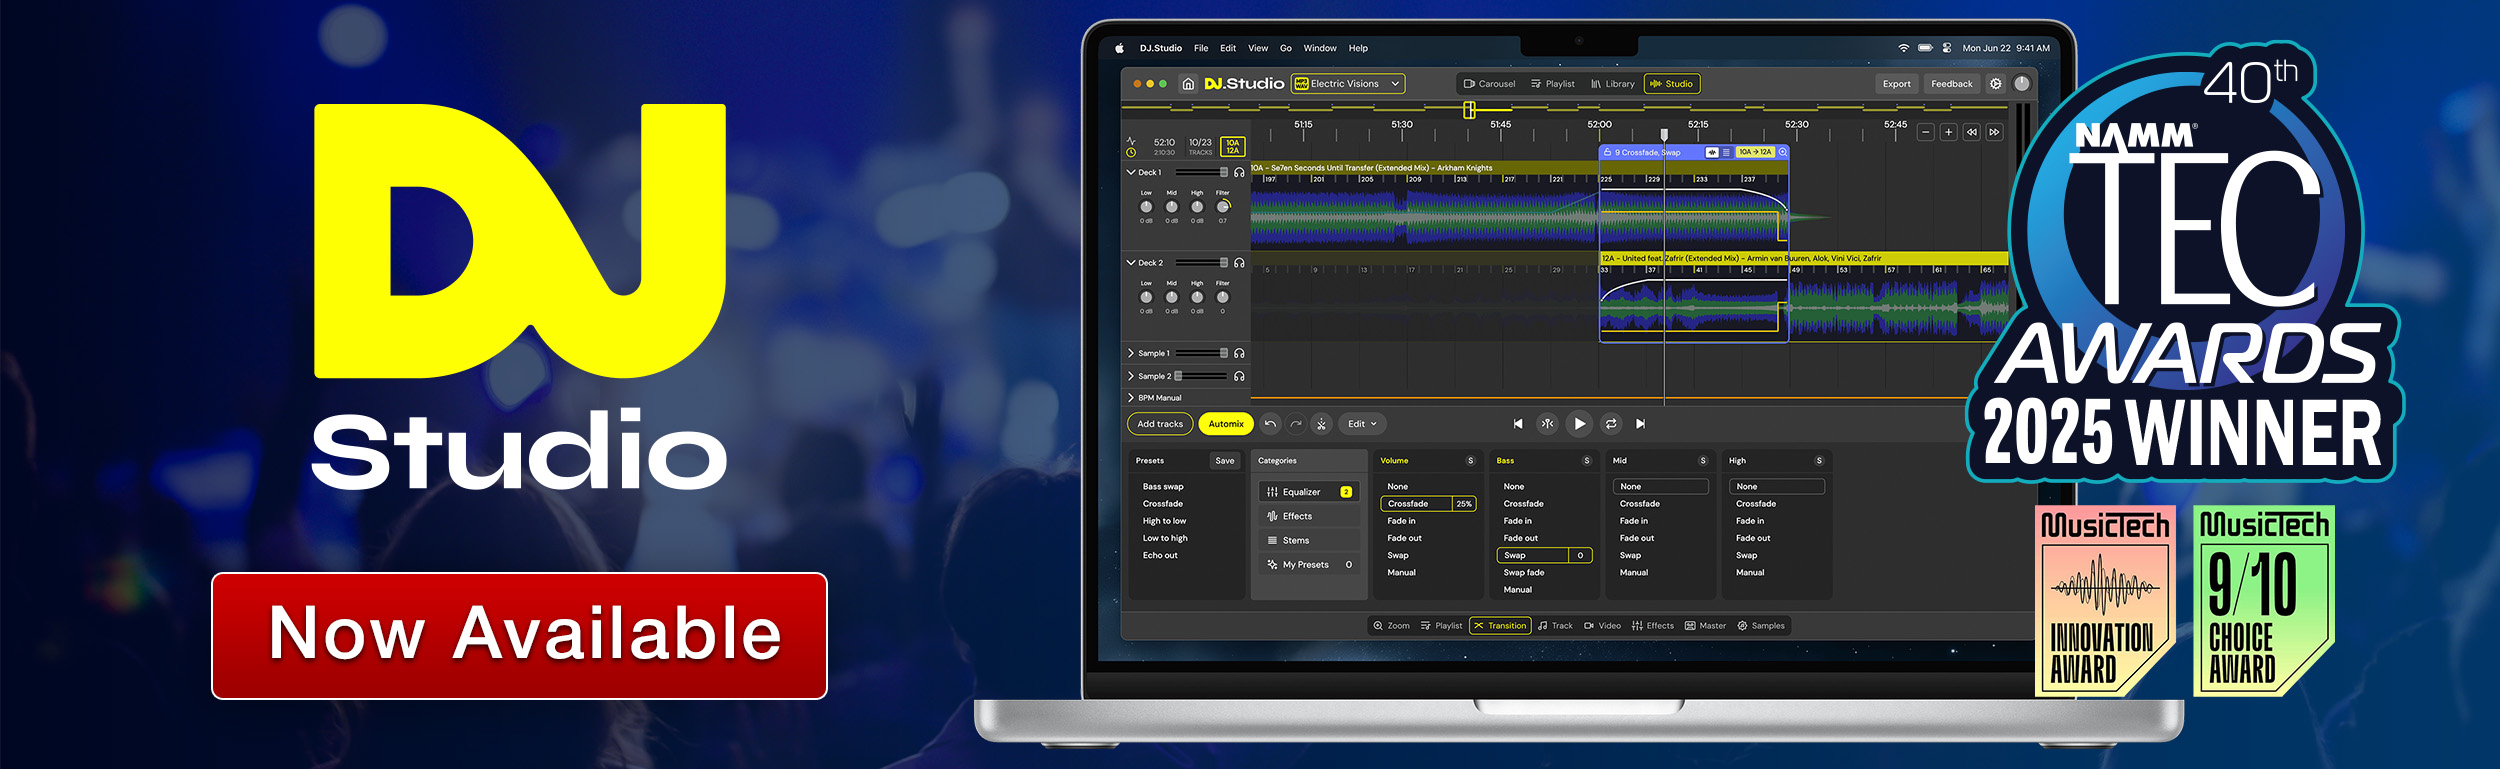Screen dimensions: 2500x769
Task: Click the center-playhead icon beside play
Action: pos(1547,424)
